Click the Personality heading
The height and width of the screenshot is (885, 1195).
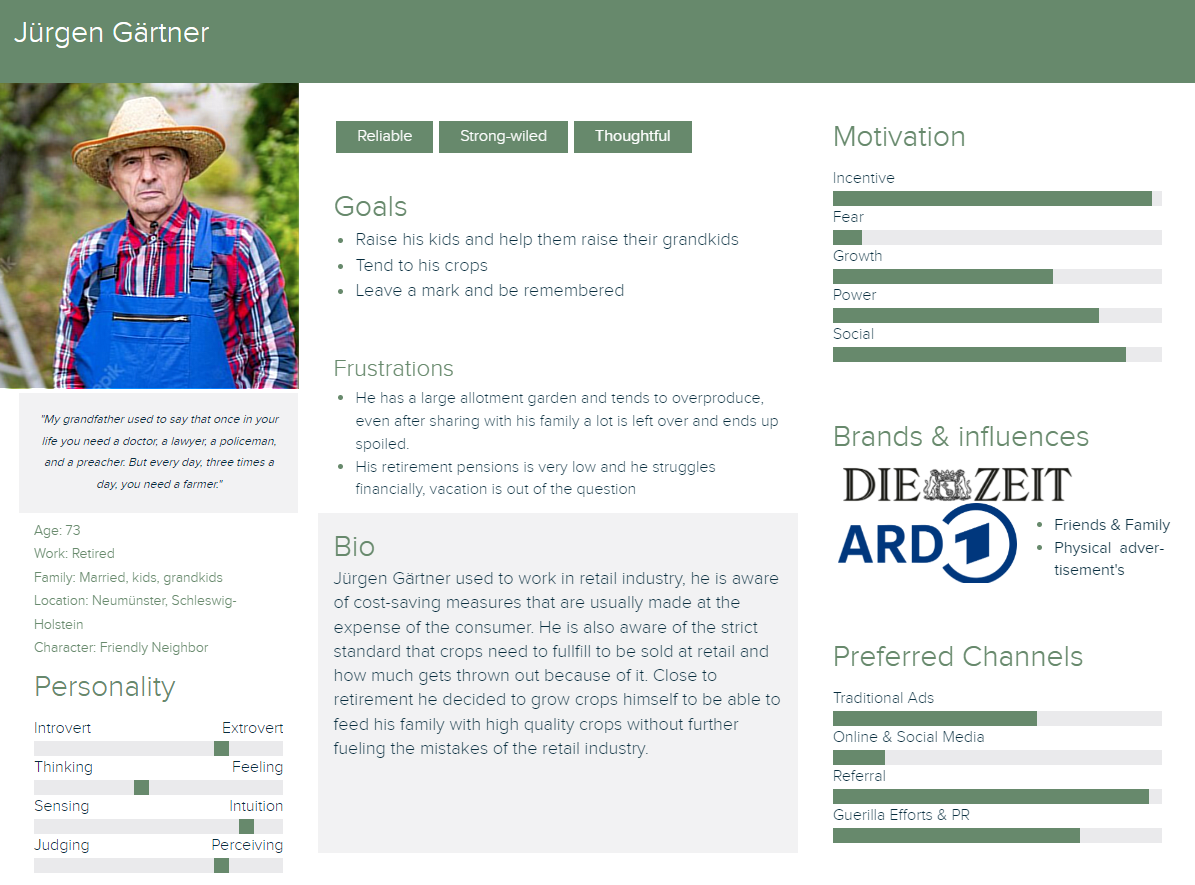105,687
